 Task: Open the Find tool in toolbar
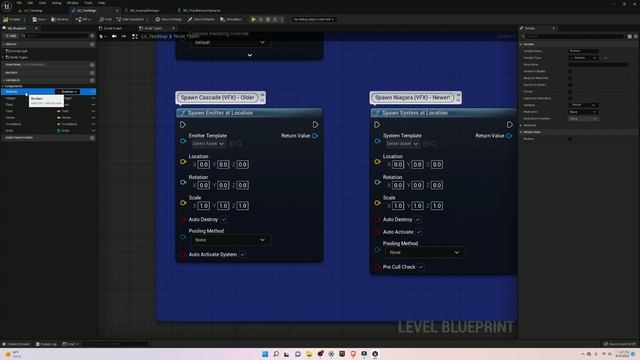(106, 19)
